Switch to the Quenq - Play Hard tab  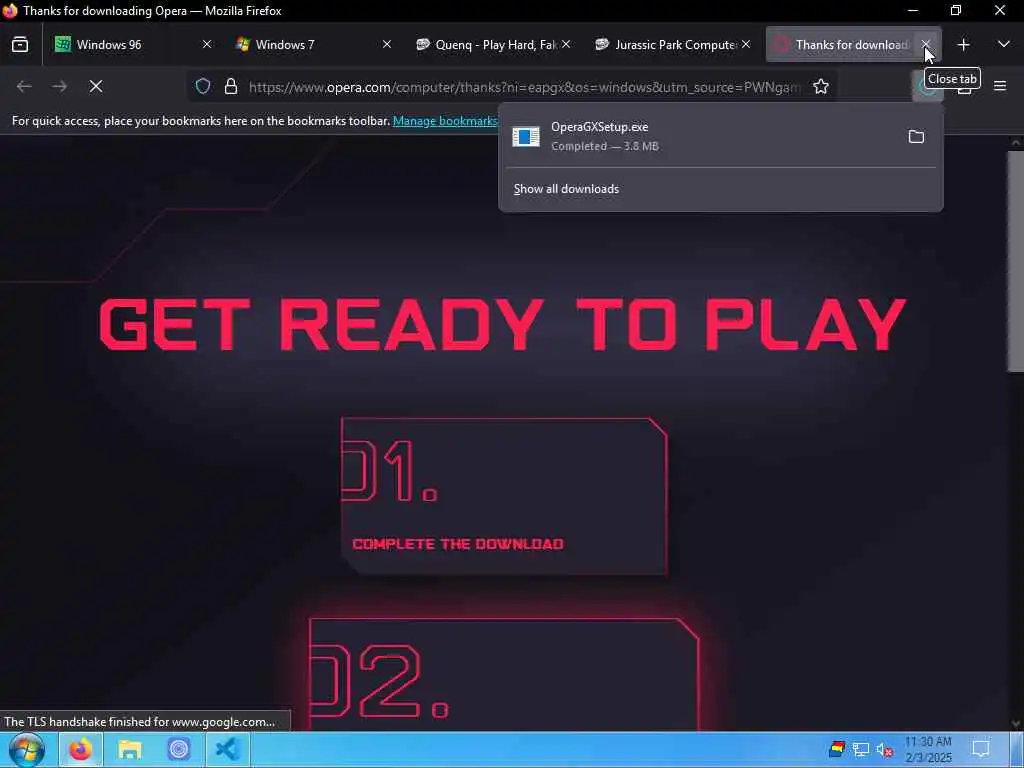492,44
